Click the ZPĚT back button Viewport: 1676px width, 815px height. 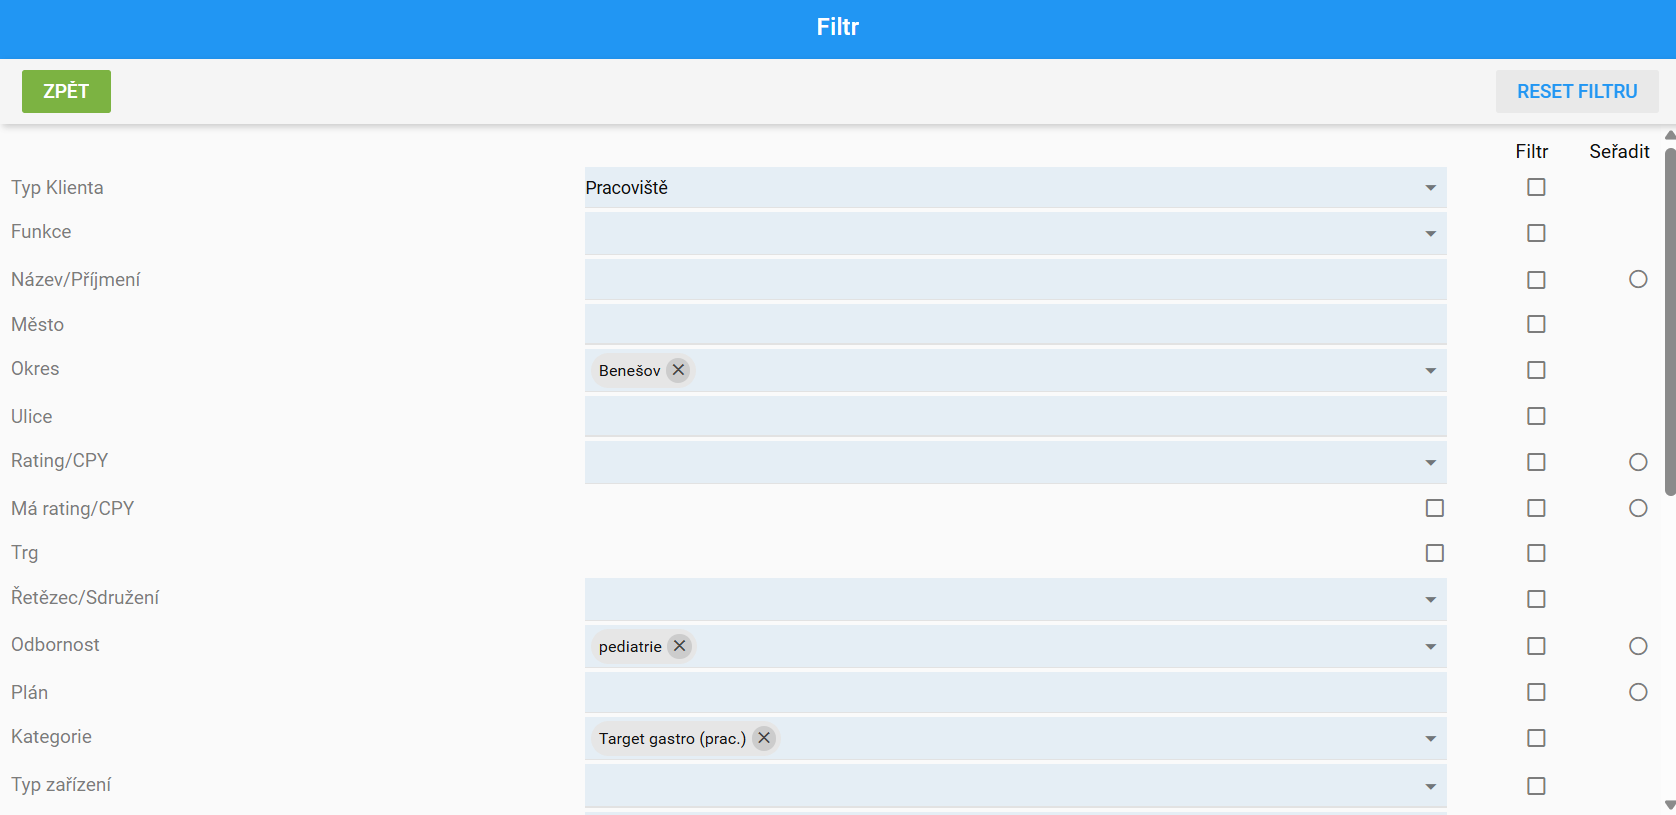point(66,91)
